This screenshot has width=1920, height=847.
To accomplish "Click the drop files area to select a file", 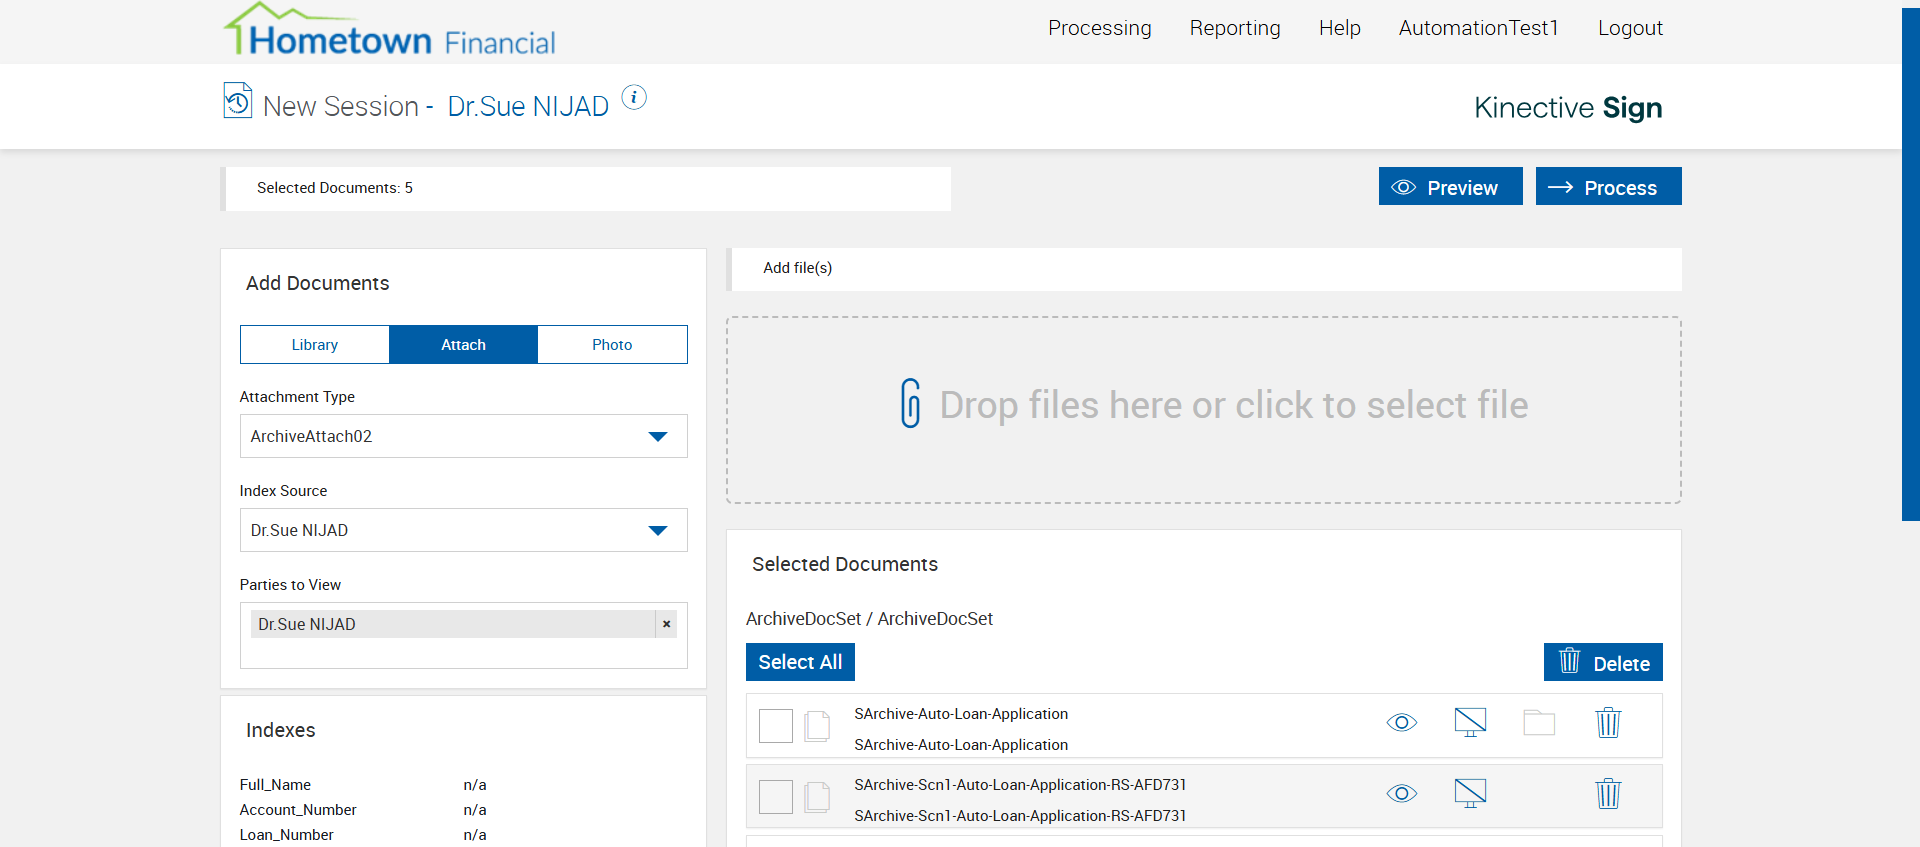I will (x=1204, y=410).
